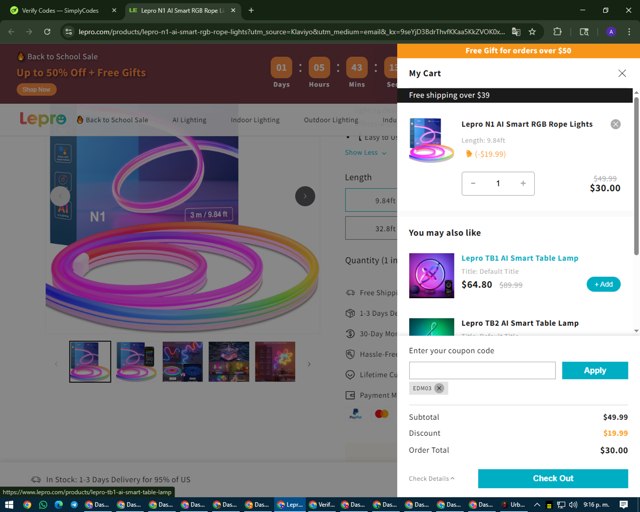Click the TB1 Table Lamp thumbnail
Viewport: 640px width, 512px height.
tap(431, 276)
